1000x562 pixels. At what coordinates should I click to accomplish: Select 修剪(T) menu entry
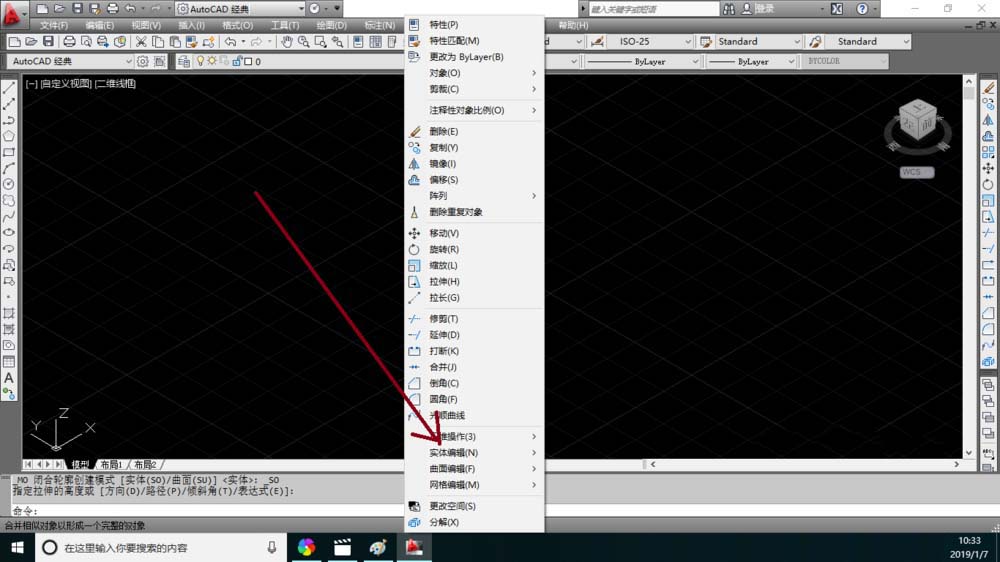474,318
